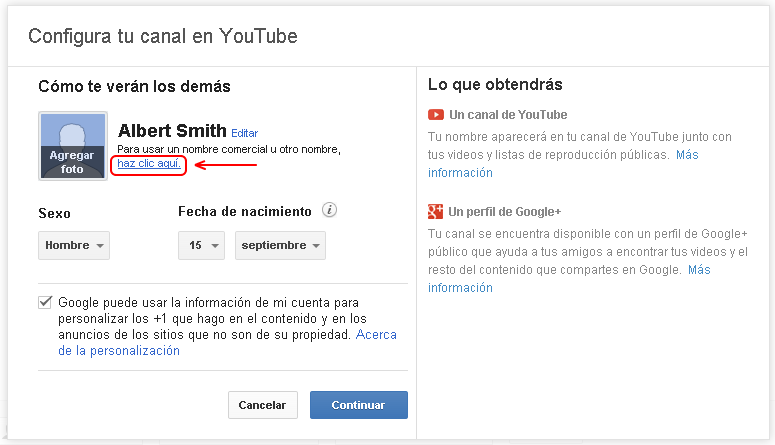Click the 'Fecha de nacimiento' label
The width and height of the screenshot is (775, 445).
245,212
